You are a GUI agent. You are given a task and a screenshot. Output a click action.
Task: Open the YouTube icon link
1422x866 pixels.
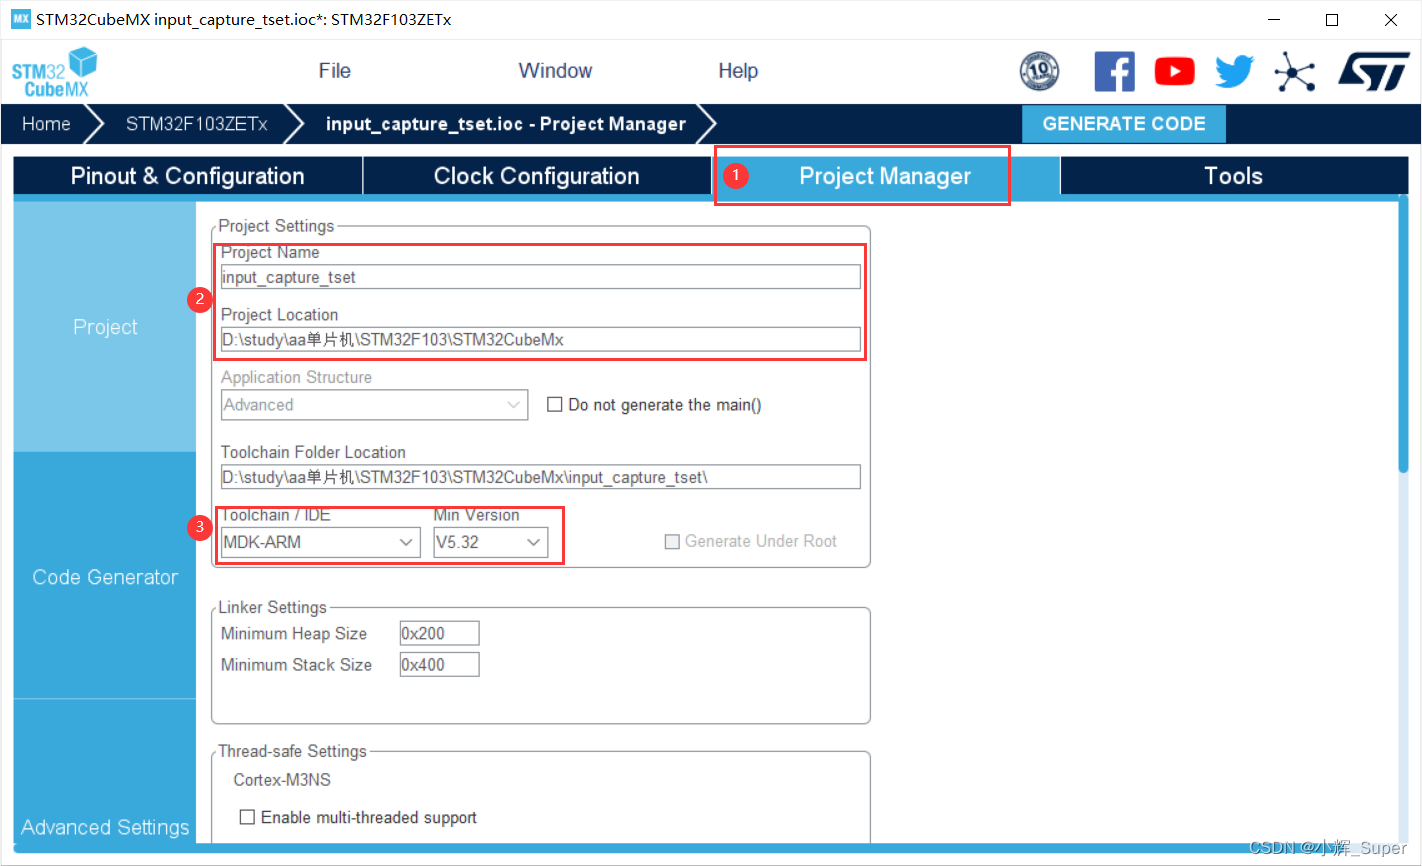1174,71
